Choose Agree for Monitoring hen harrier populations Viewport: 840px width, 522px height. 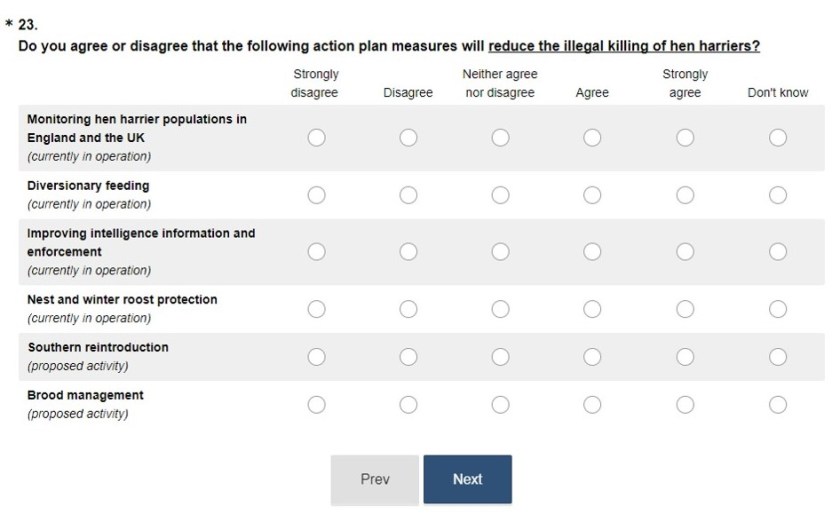coord(592,138)
